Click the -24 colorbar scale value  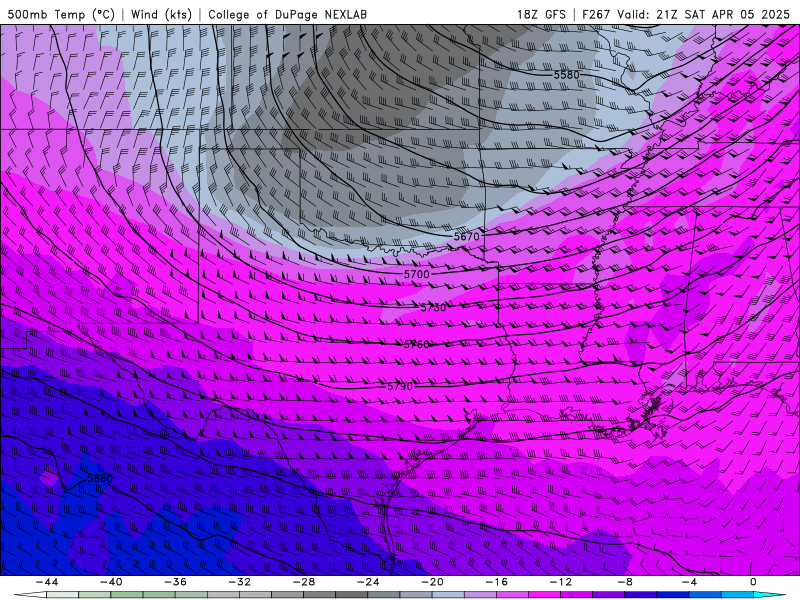tap(368, 582)
